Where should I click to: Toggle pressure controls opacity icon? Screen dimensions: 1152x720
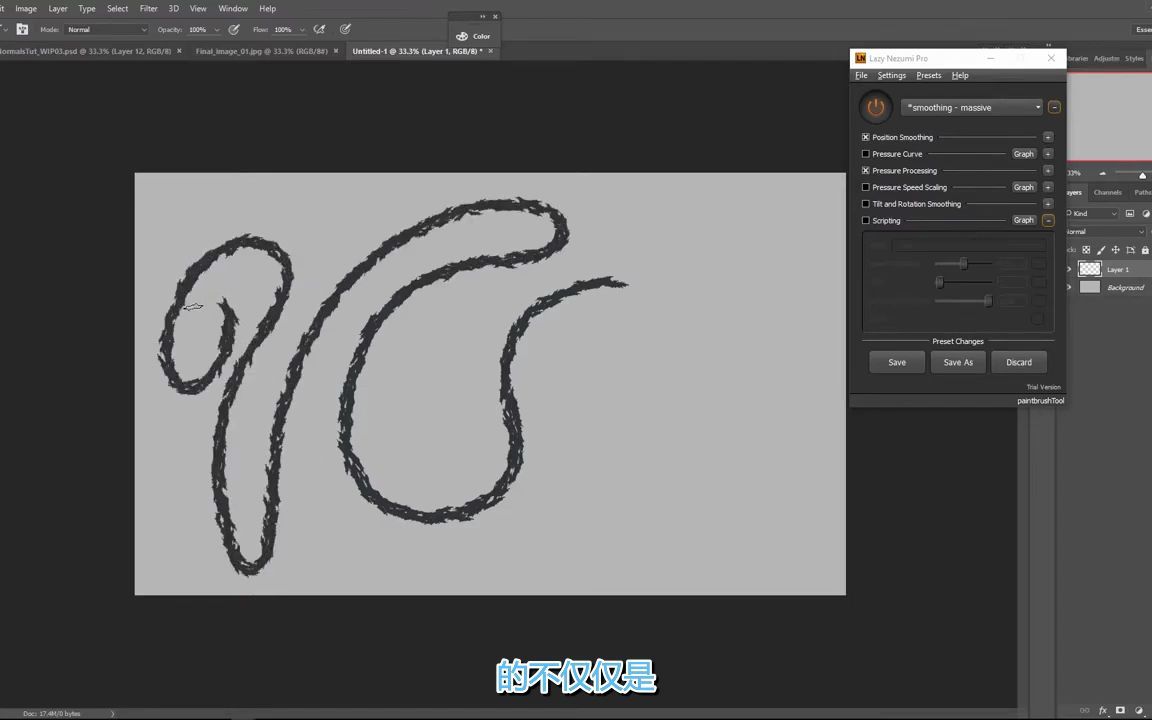(234, 29)
